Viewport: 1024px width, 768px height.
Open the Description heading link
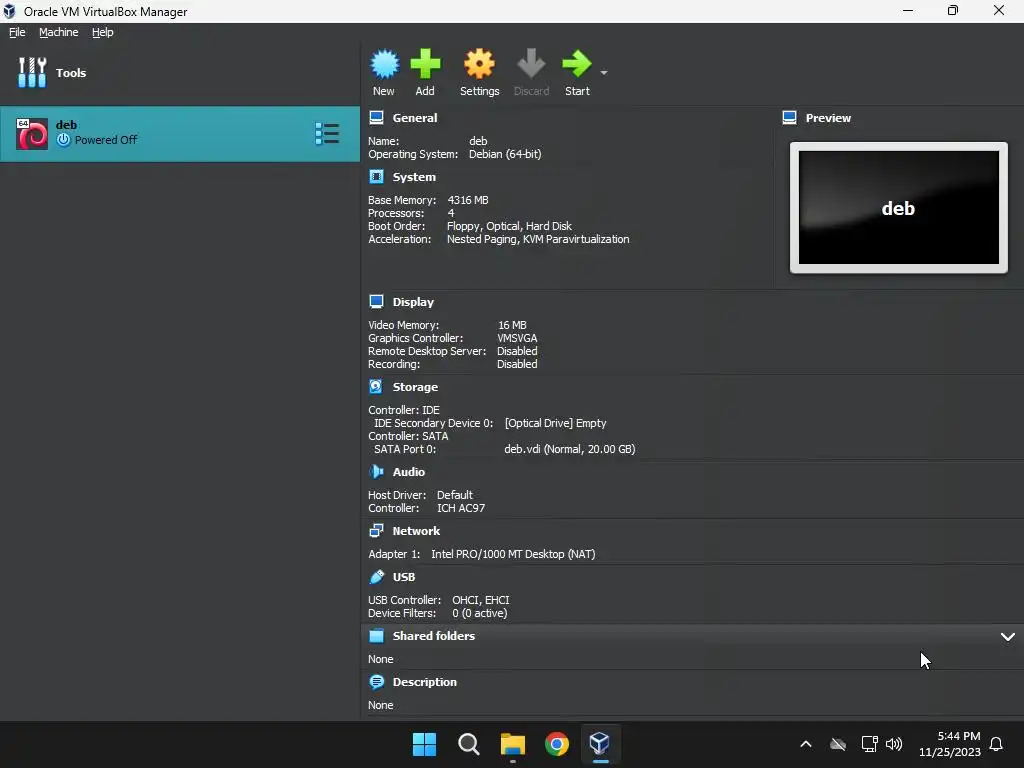[424, 682]
